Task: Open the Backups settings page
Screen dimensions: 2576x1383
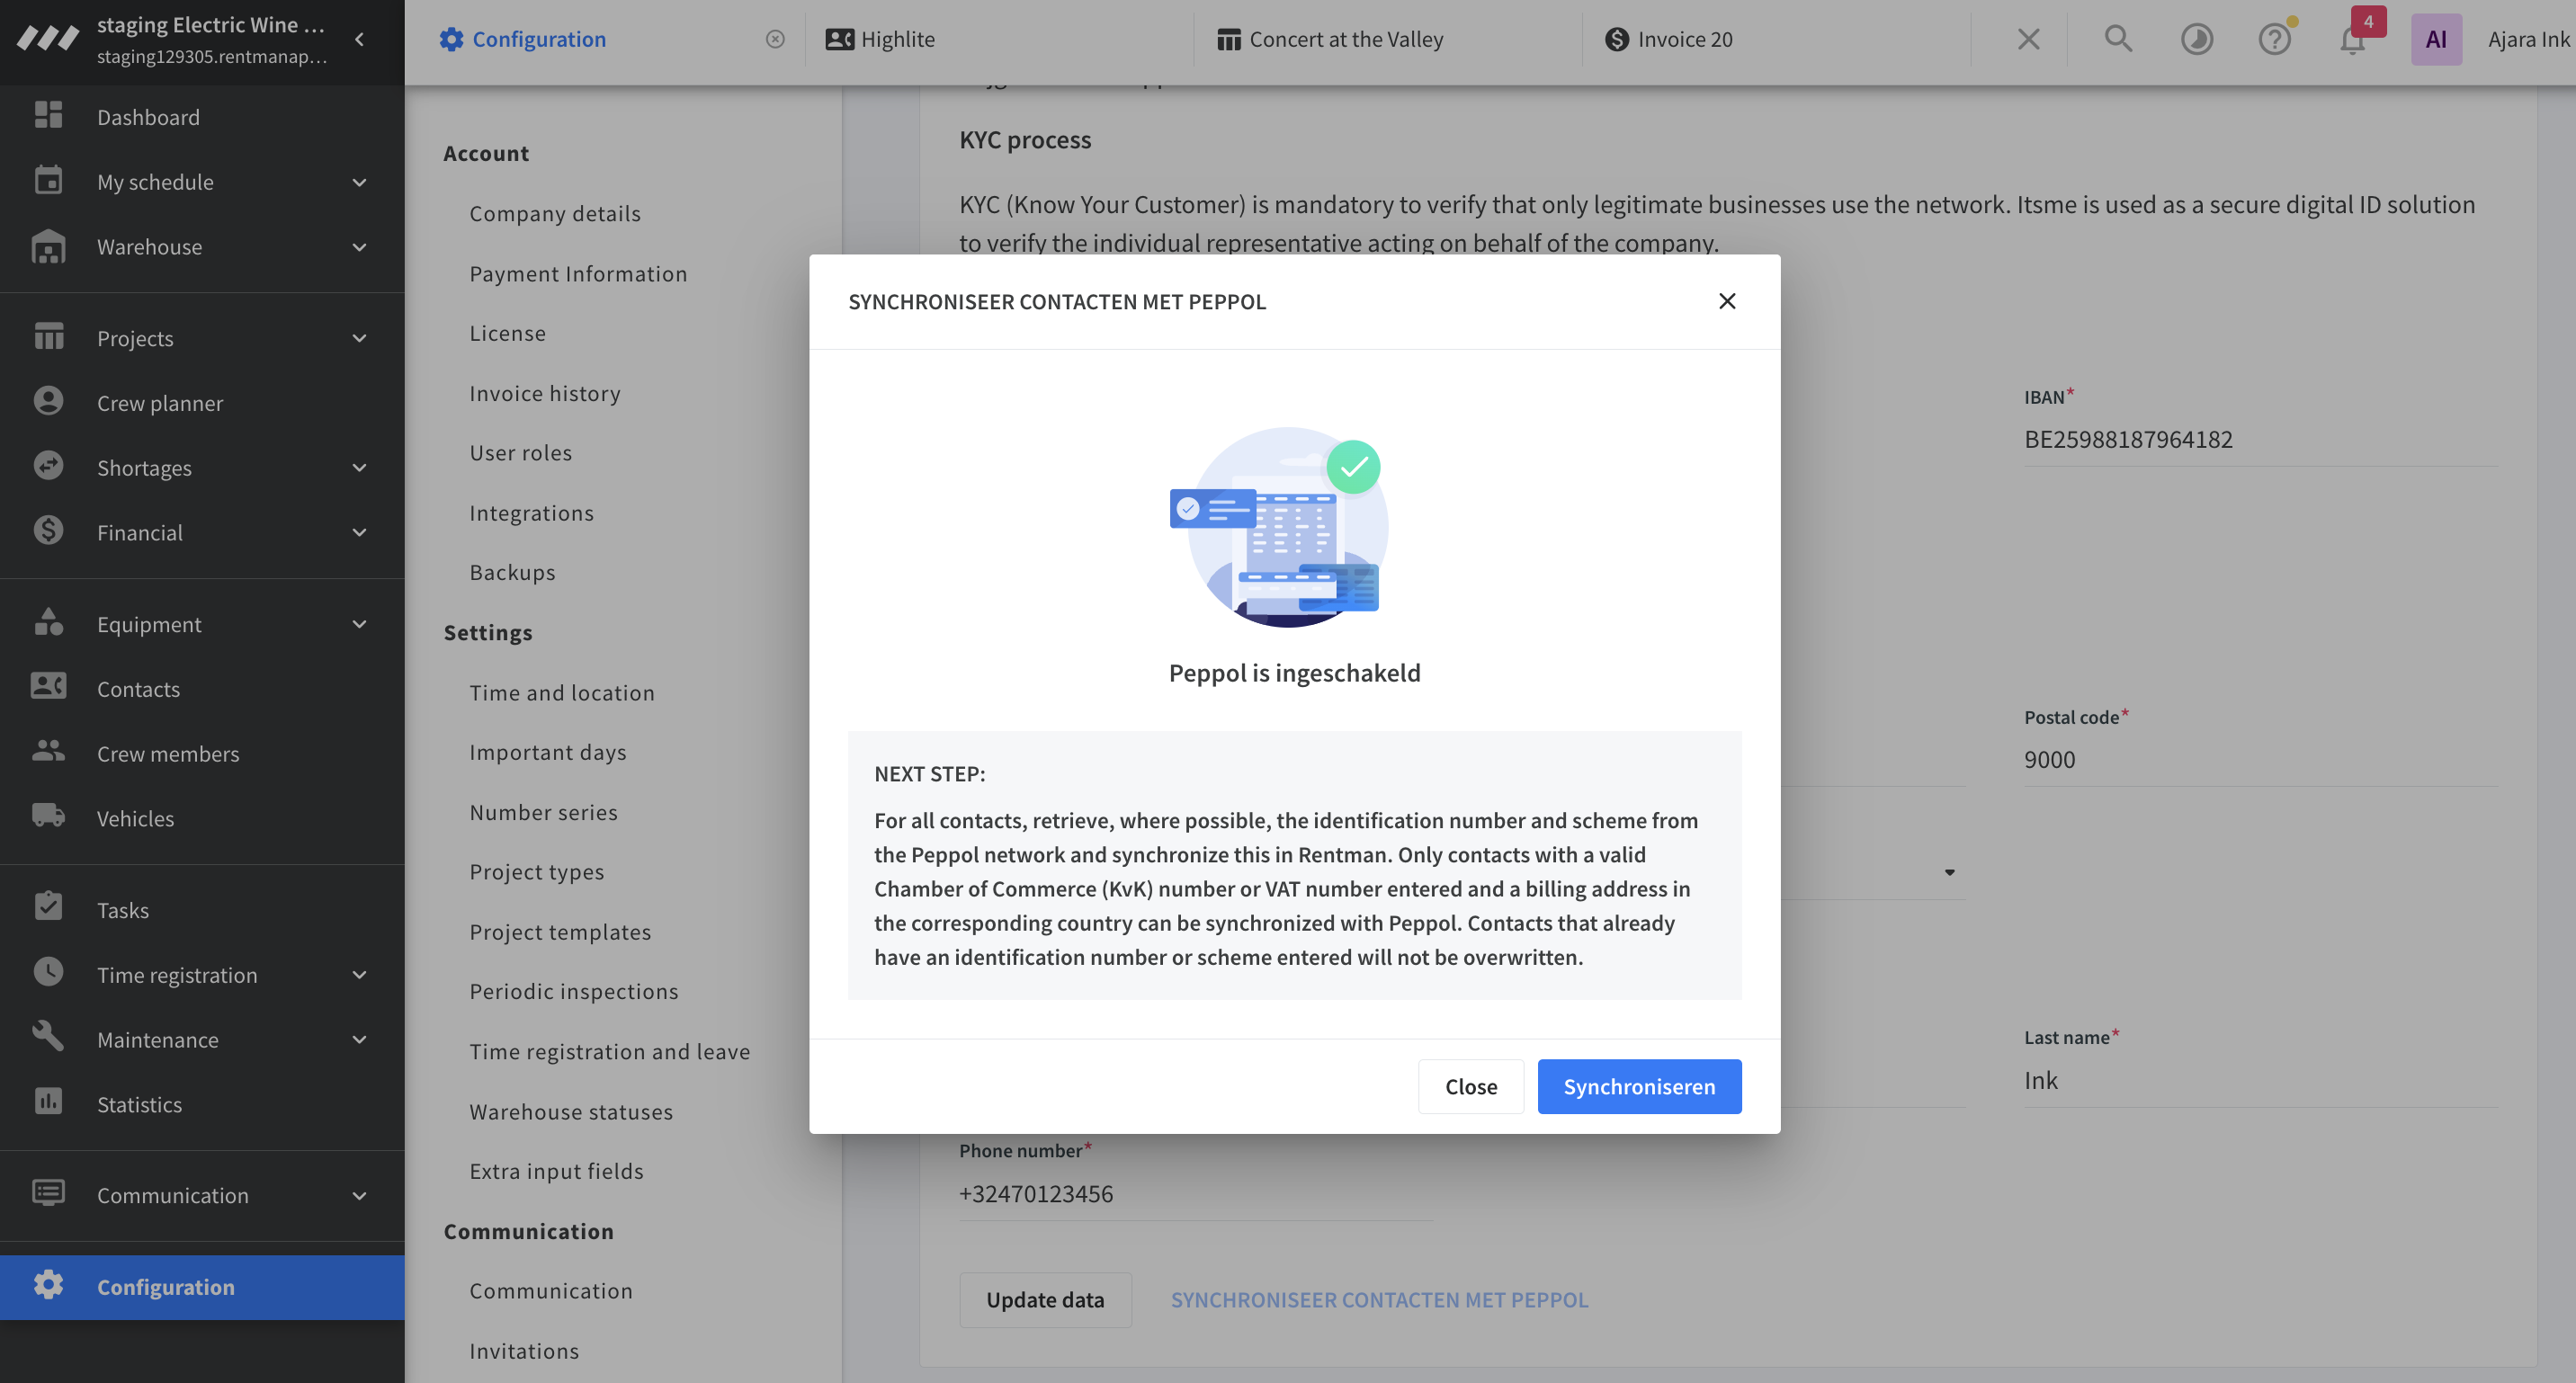Action: [x=513, y=571]
